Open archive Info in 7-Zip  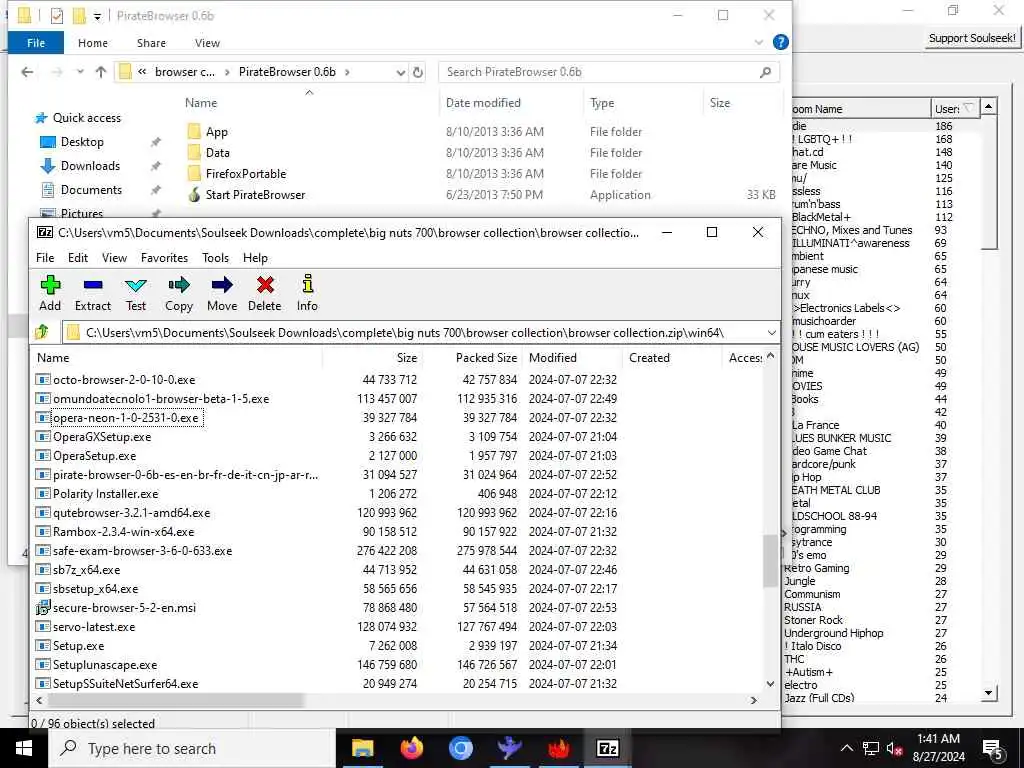307,293
